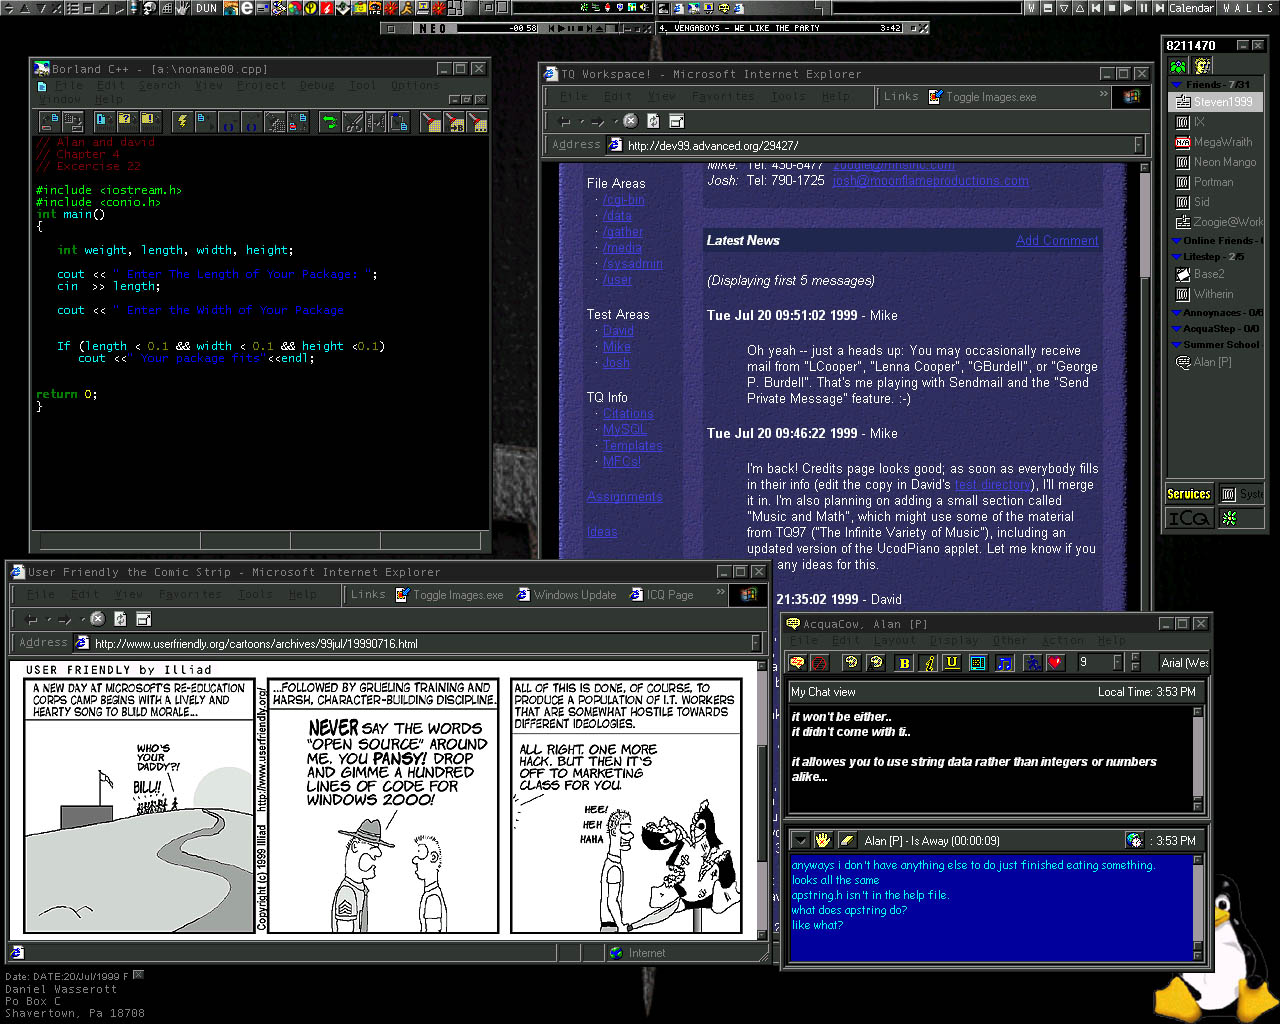Open the Tools menu in User Friendly browser

pos(255,594)
